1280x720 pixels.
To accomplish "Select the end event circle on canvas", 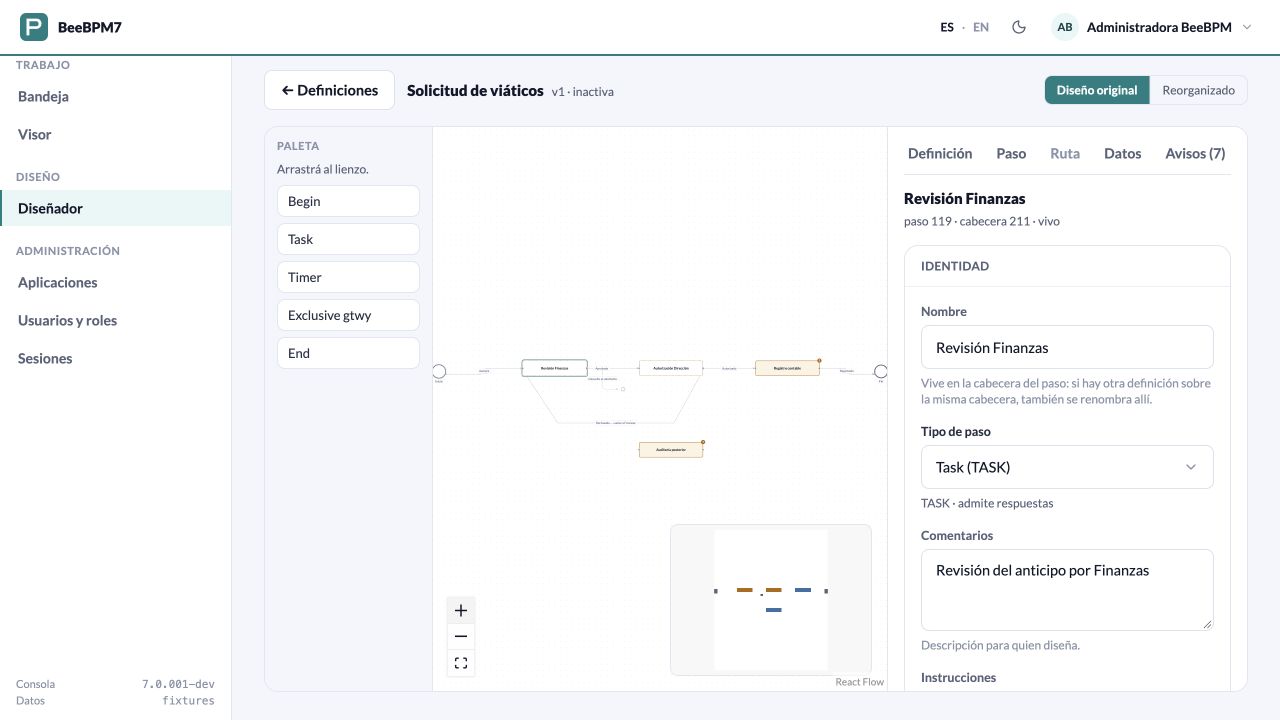I will click(x=881, y=372).
